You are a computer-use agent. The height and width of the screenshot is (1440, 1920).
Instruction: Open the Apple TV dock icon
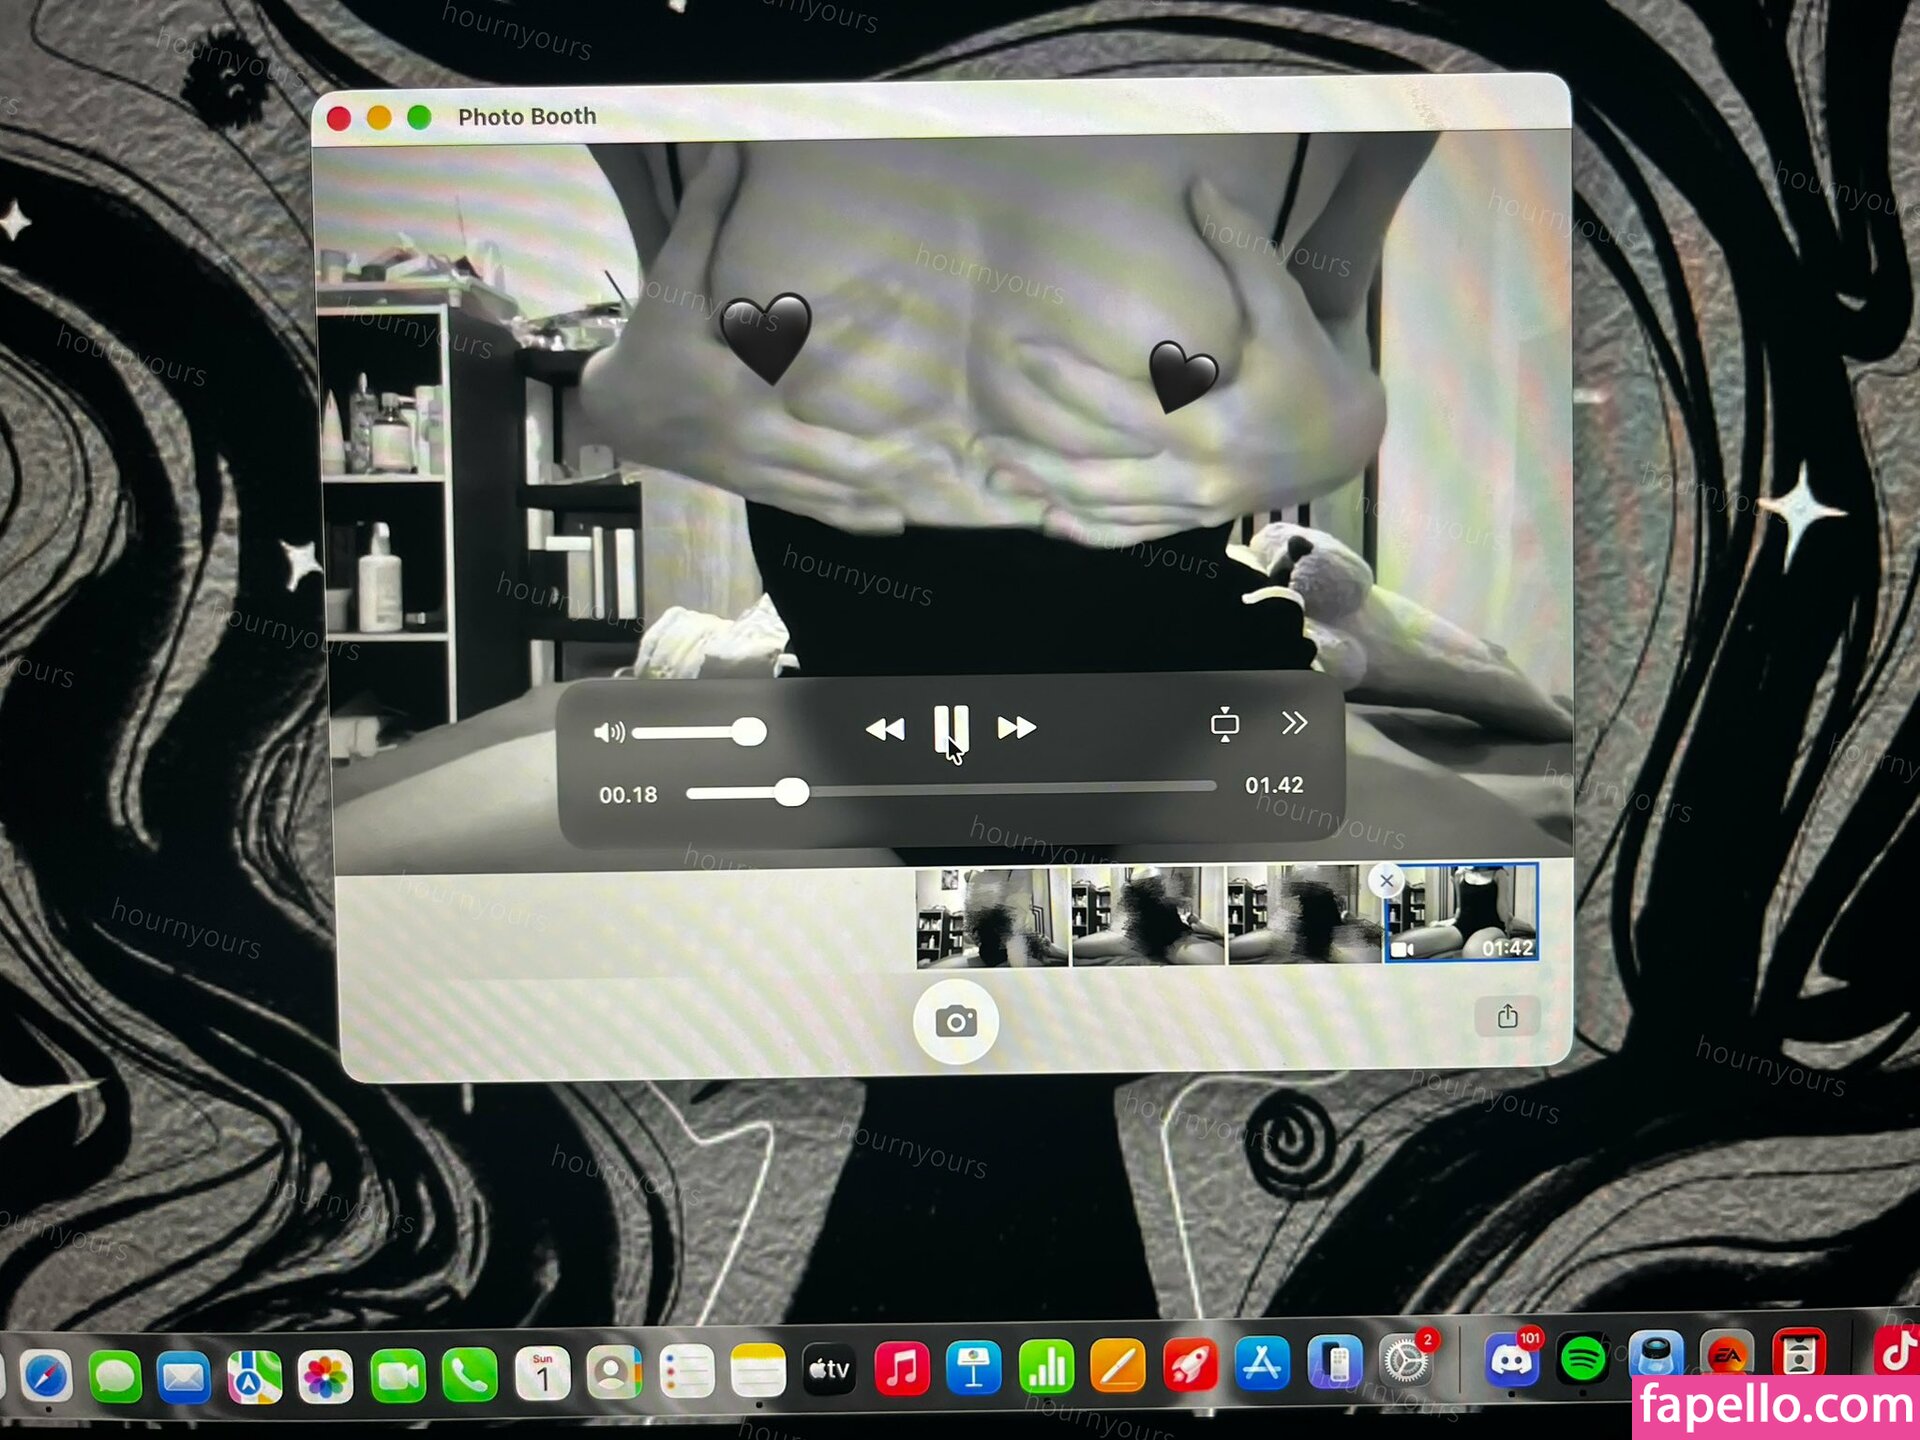pos(829,1369)
